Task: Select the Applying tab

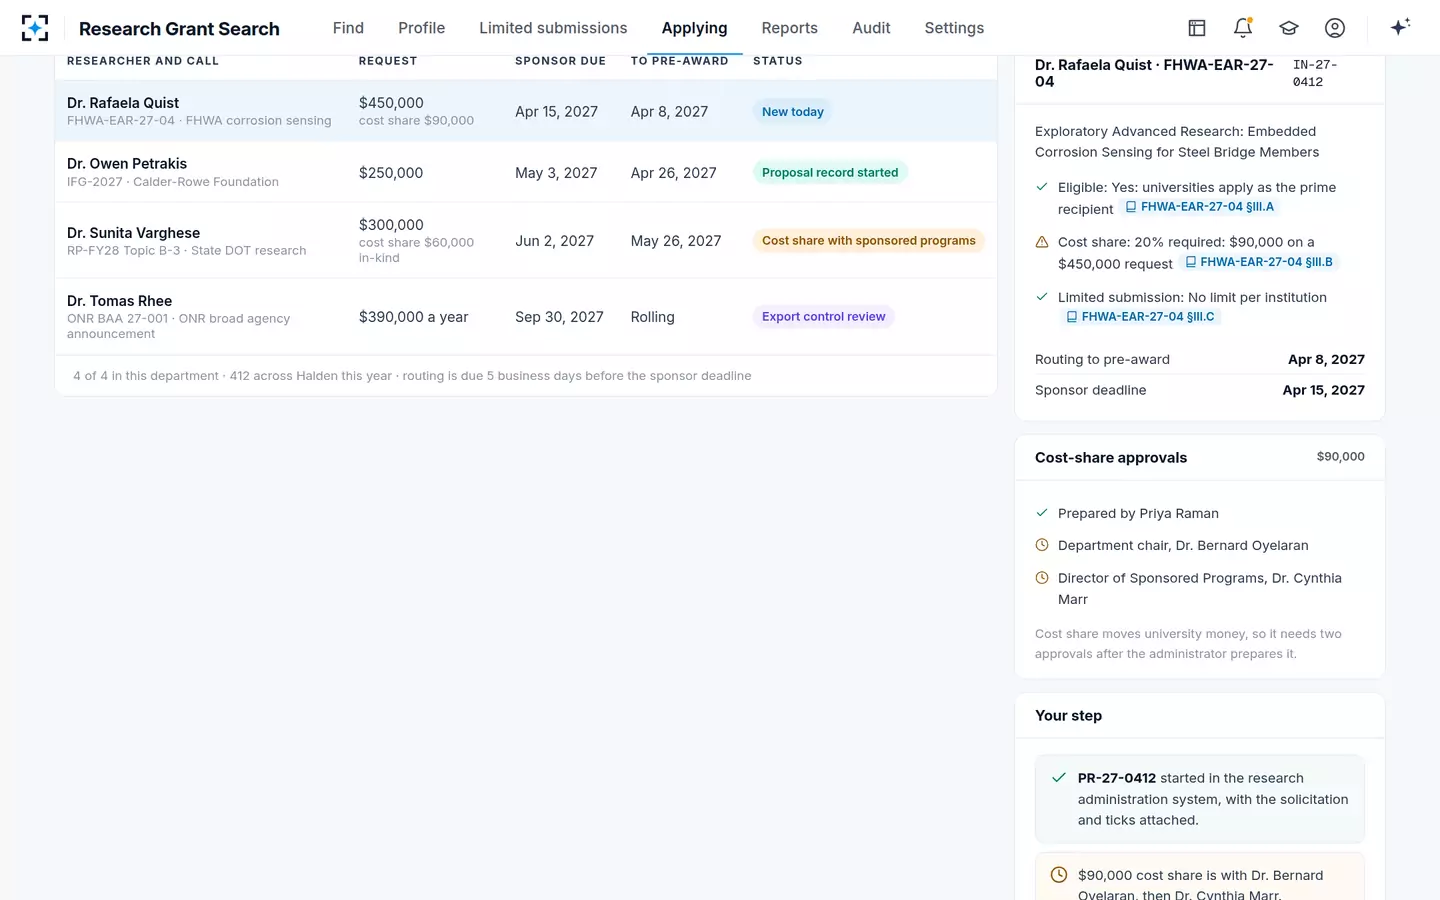Action: pyautogui.click(x=695, y=28)
